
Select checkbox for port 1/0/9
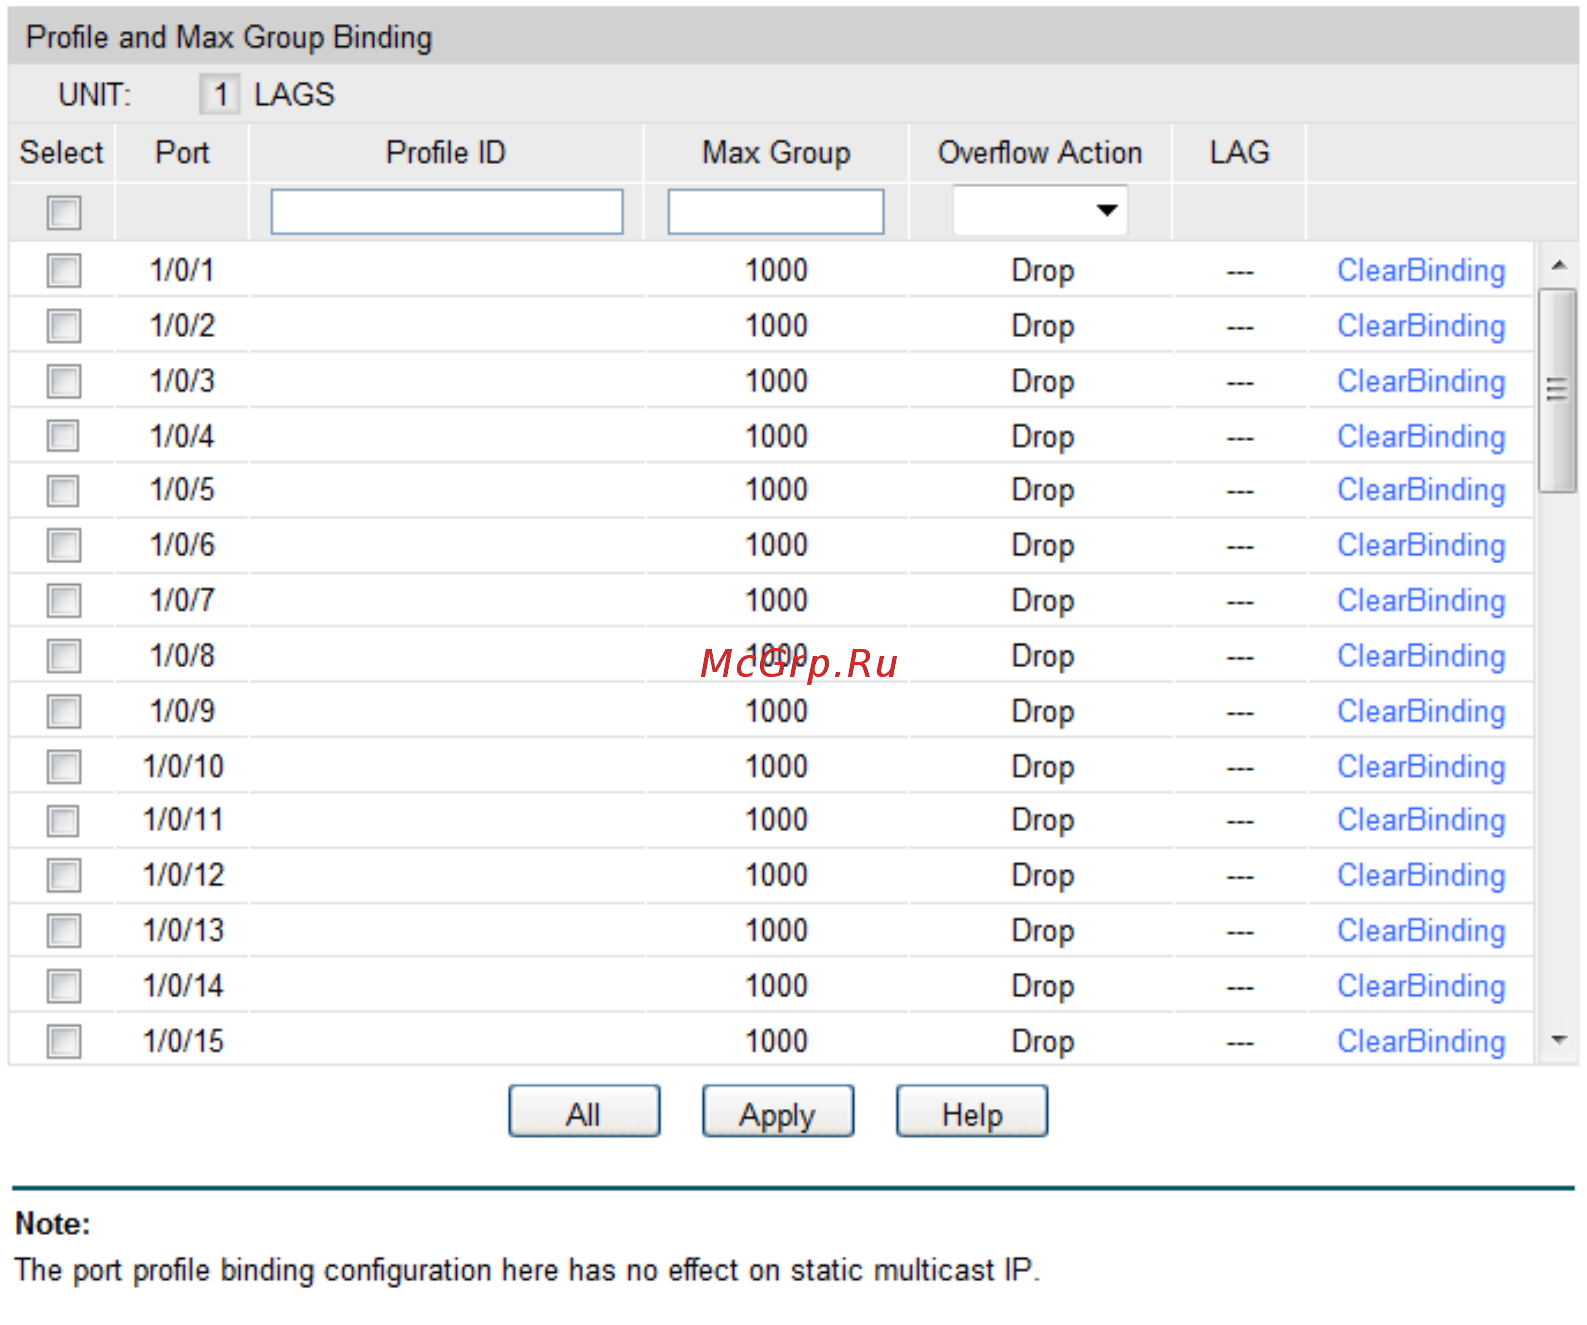64,711
